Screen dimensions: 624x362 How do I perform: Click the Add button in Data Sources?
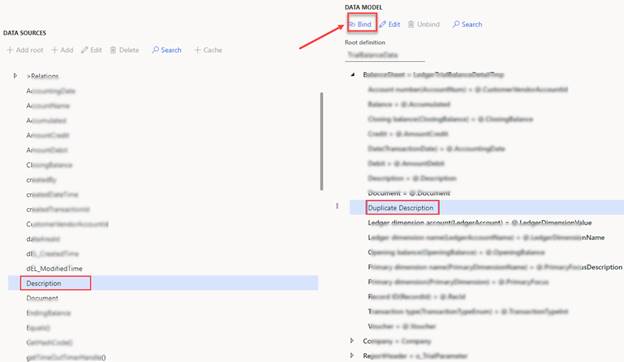pyautogui.click(x=62, y=50)
